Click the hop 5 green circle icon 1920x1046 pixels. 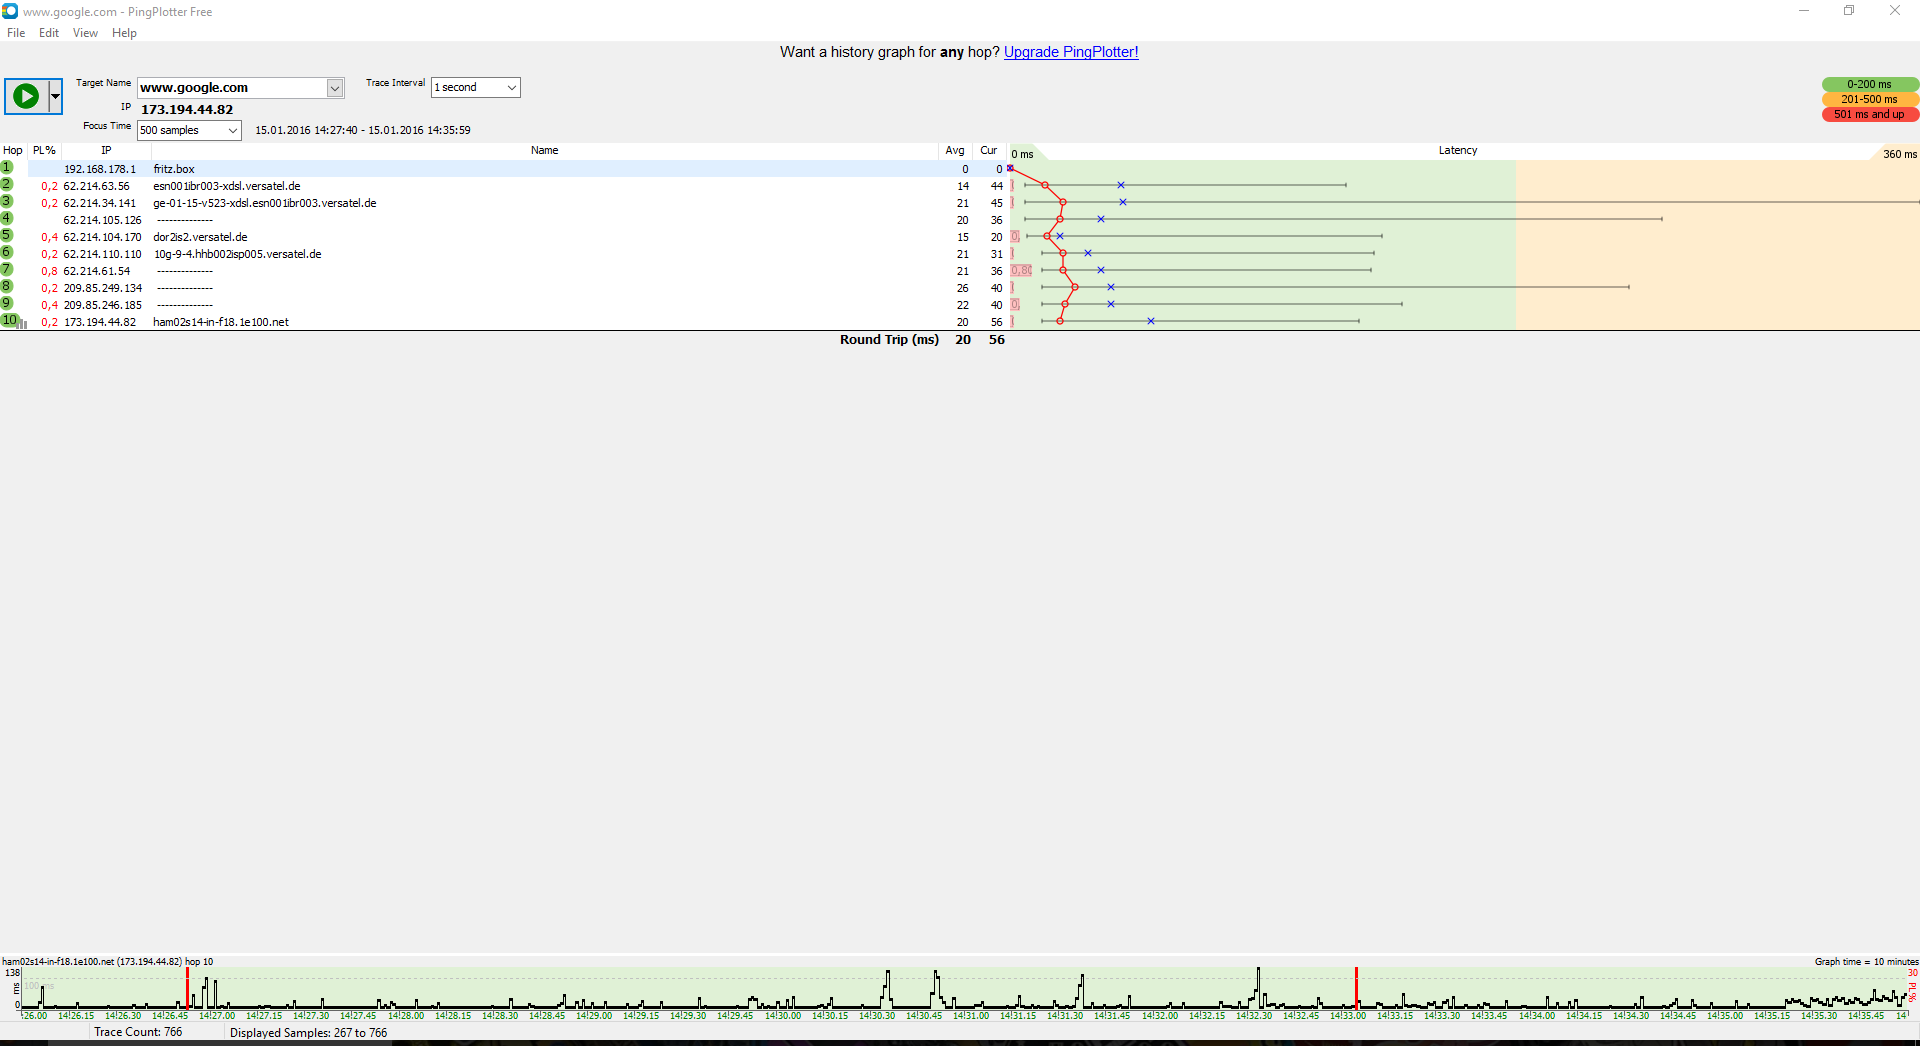7,235
